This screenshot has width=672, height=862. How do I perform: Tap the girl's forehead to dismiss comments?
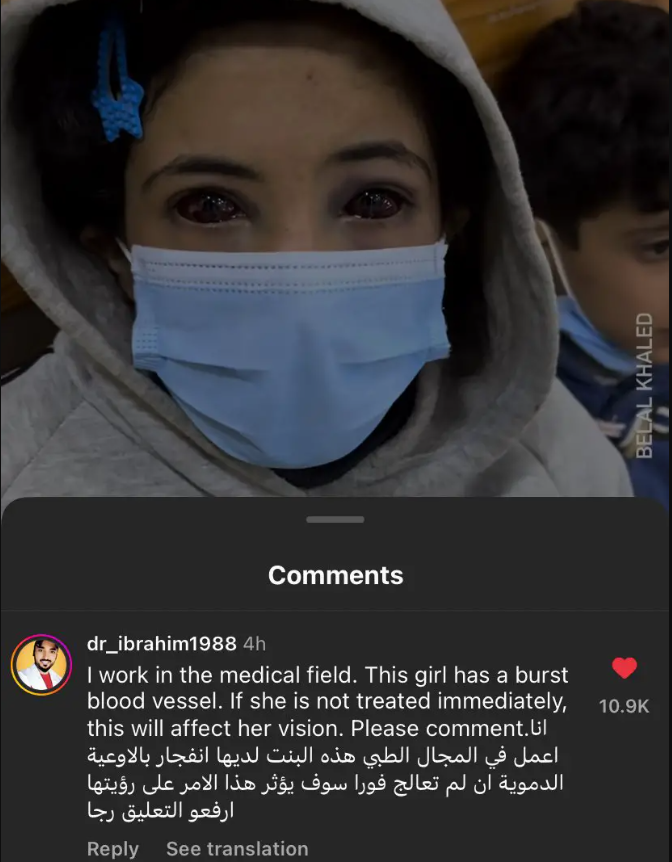(286, 110)
